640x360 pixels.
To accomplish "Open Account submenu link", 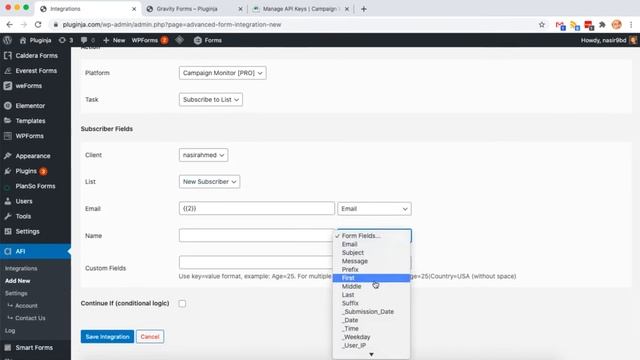I will coord(26,306).
